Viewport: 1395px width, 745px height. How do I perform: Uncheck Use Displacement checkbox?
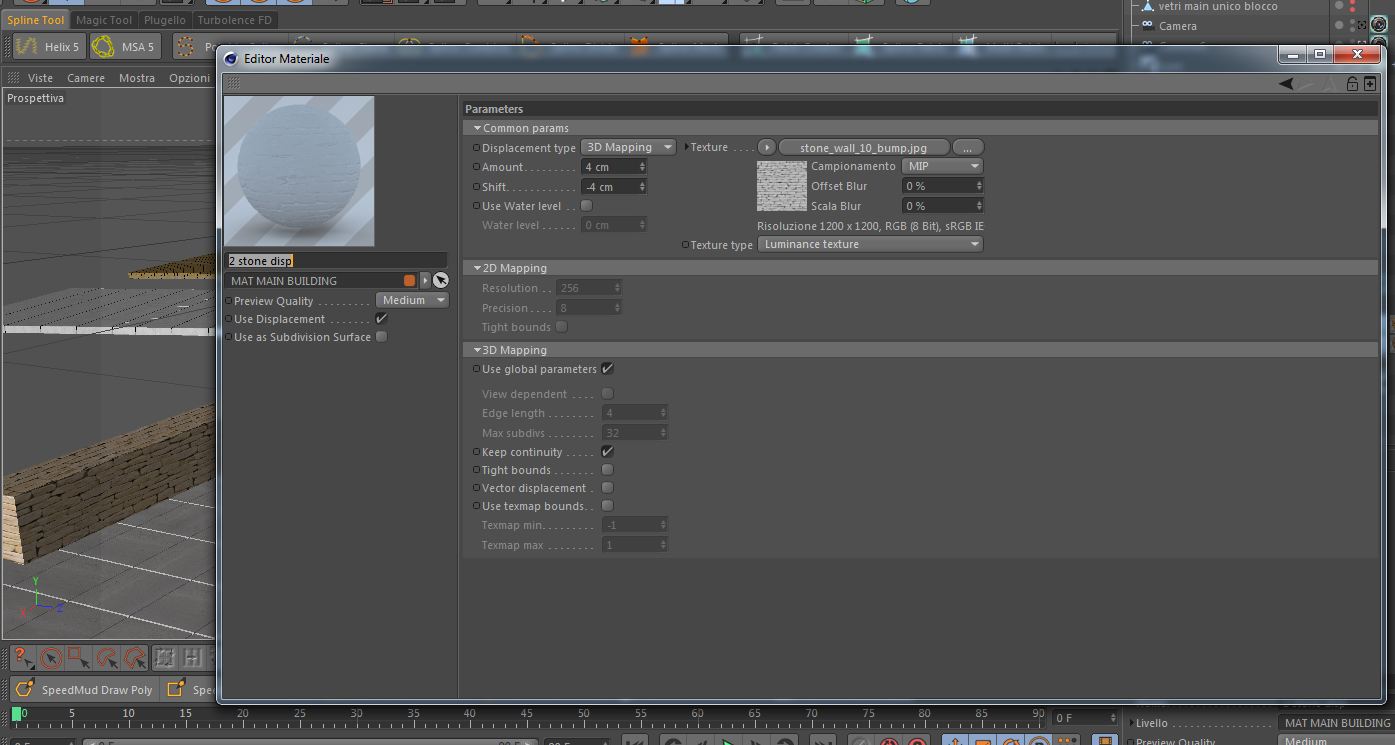pyautogui.click(x=381, y=319)
